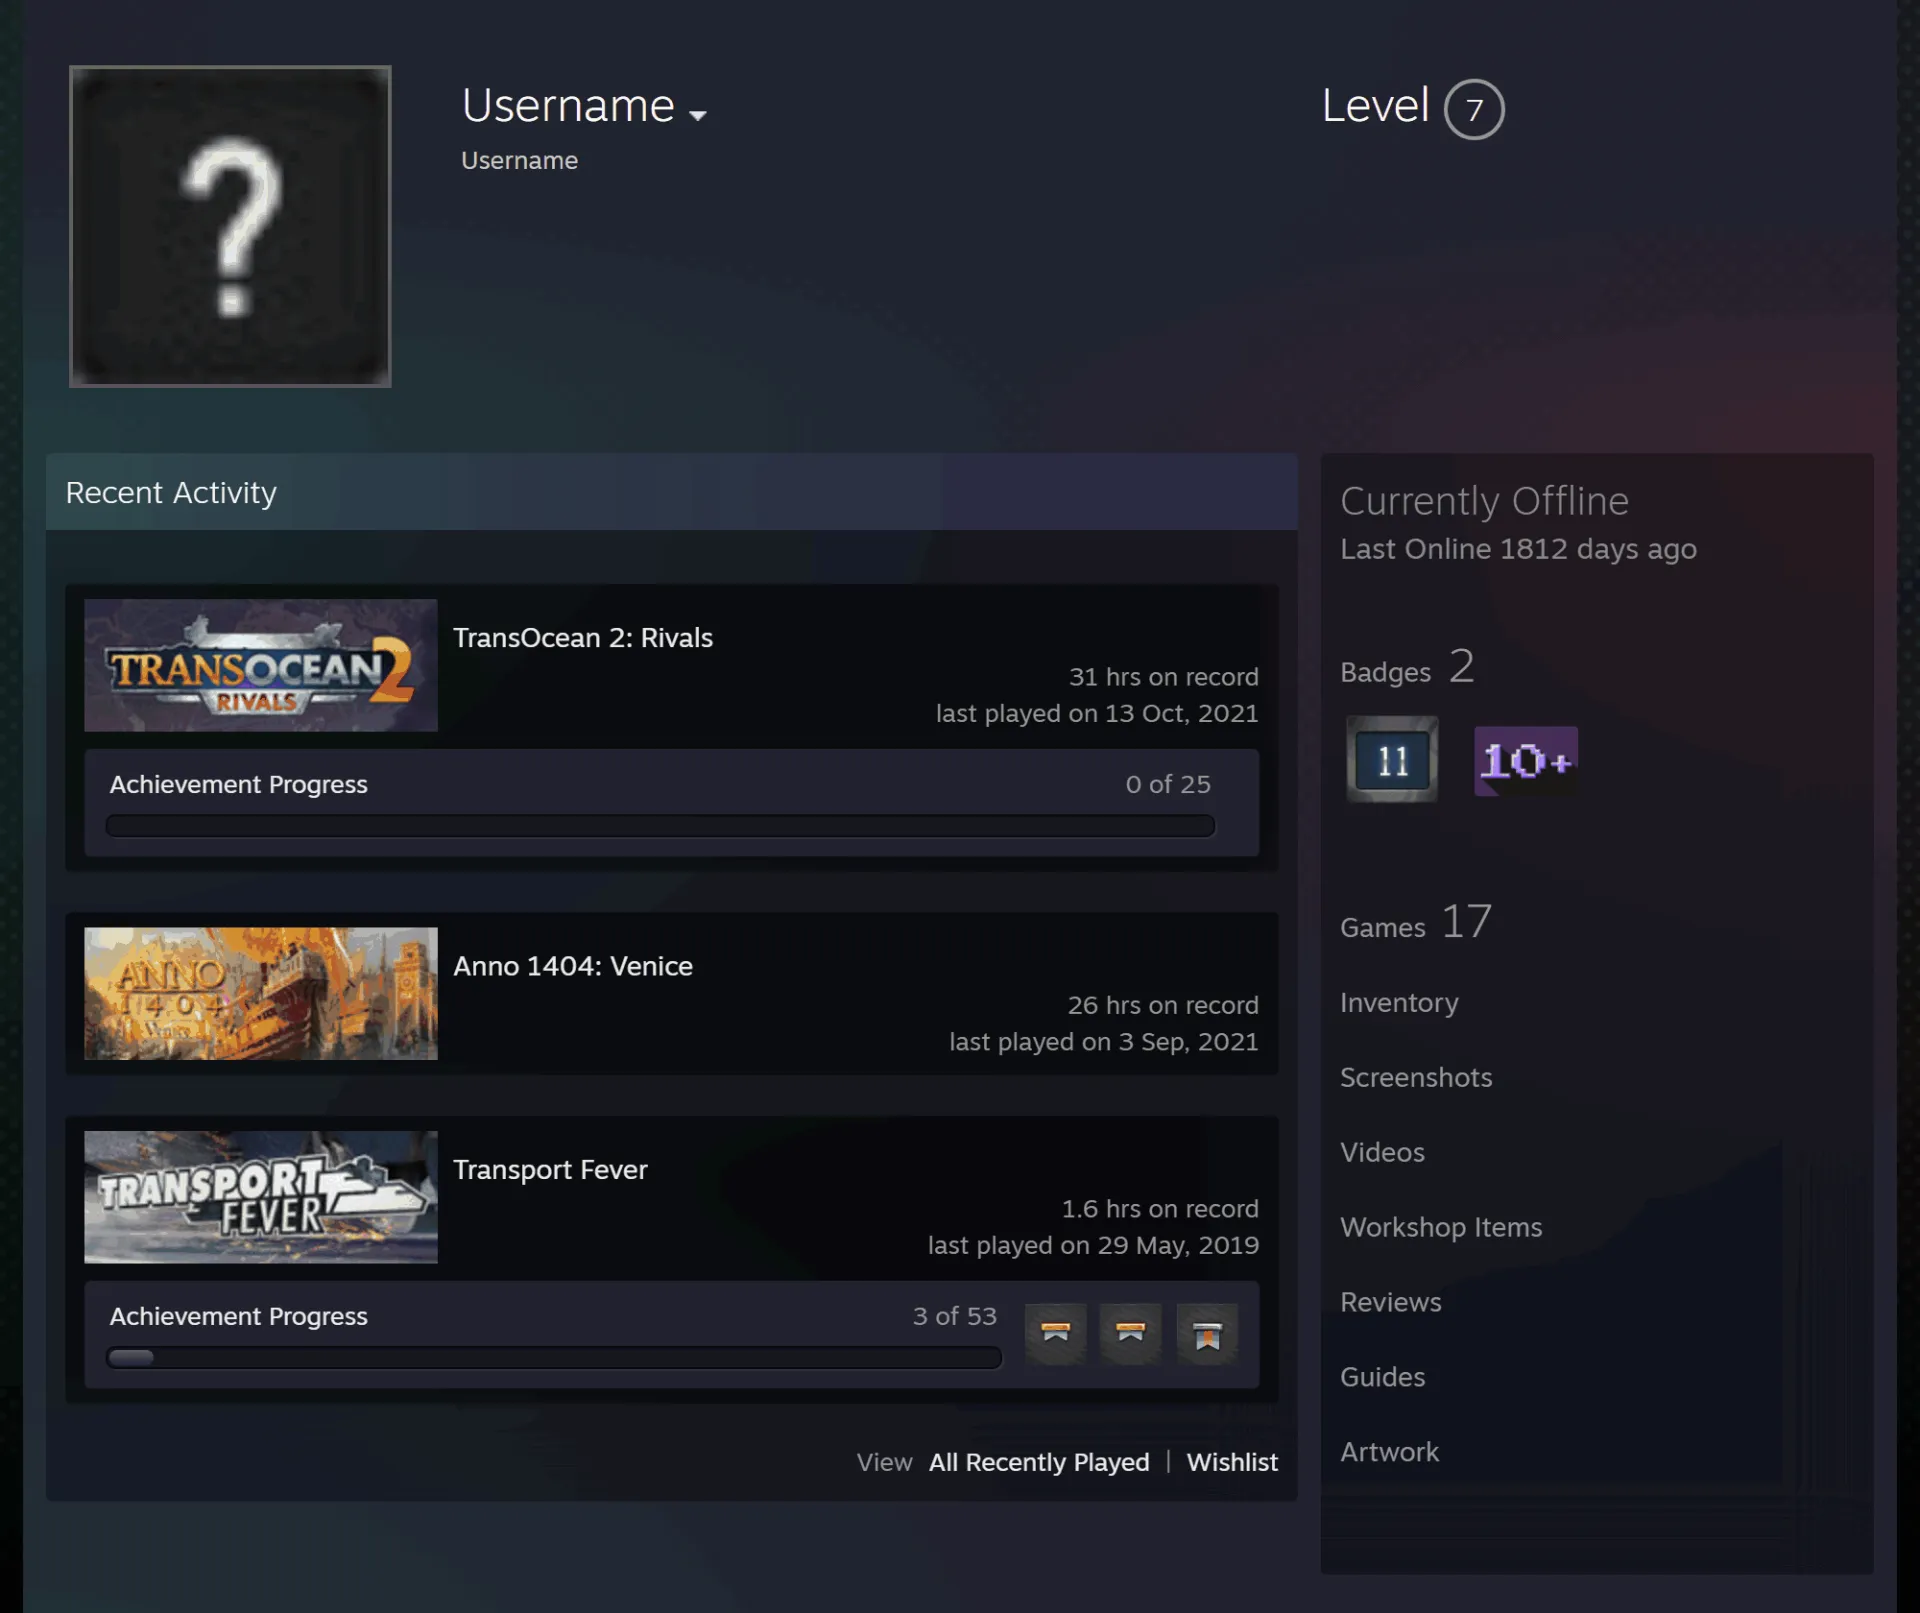1920x1613 pixels.
Task: Select 'Last Online 1812 days ago' text
Action: (1518, 549)
